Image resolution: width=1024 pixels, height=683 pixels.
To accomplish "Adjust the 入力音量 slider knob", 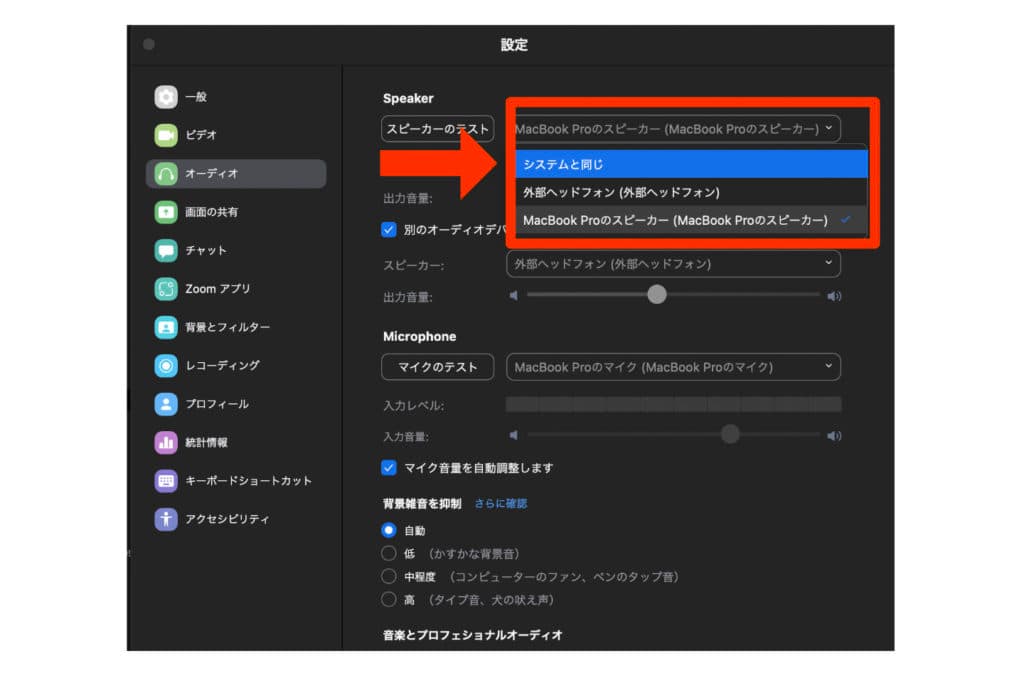I will pyautogui.click(x=730, y=434).
